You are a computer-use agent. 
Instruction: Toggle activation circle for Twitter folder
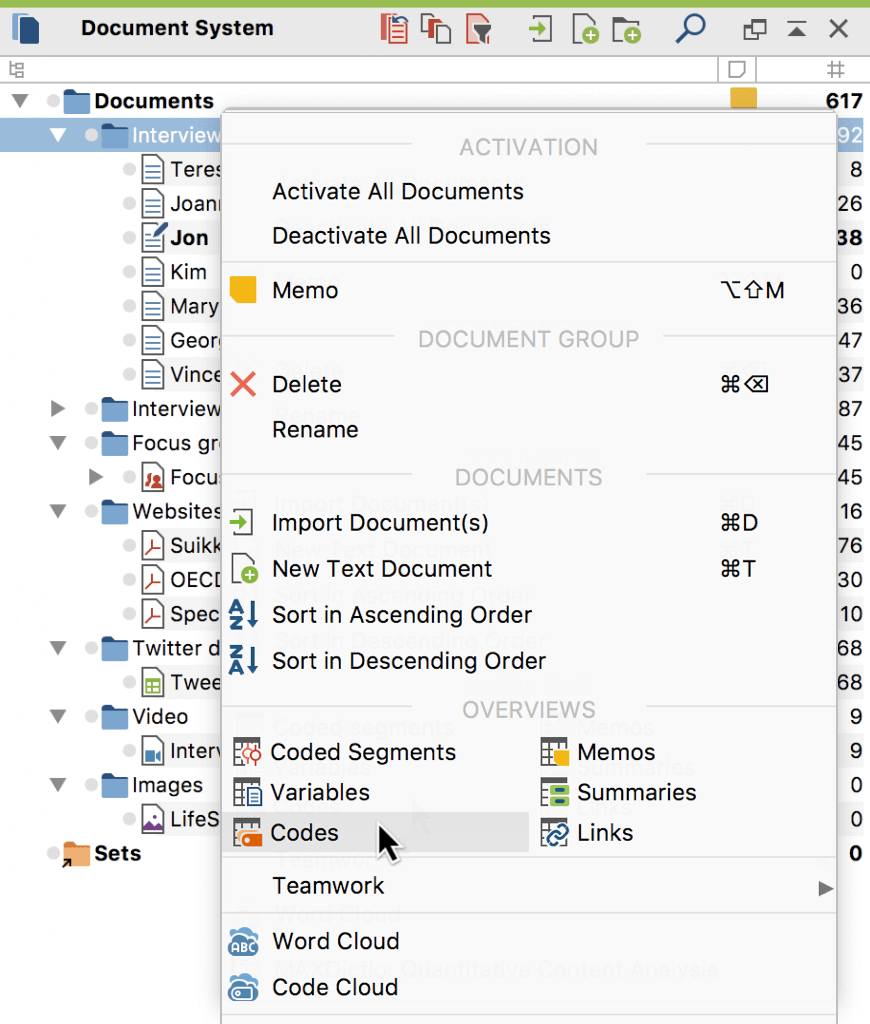pos(91,648)
